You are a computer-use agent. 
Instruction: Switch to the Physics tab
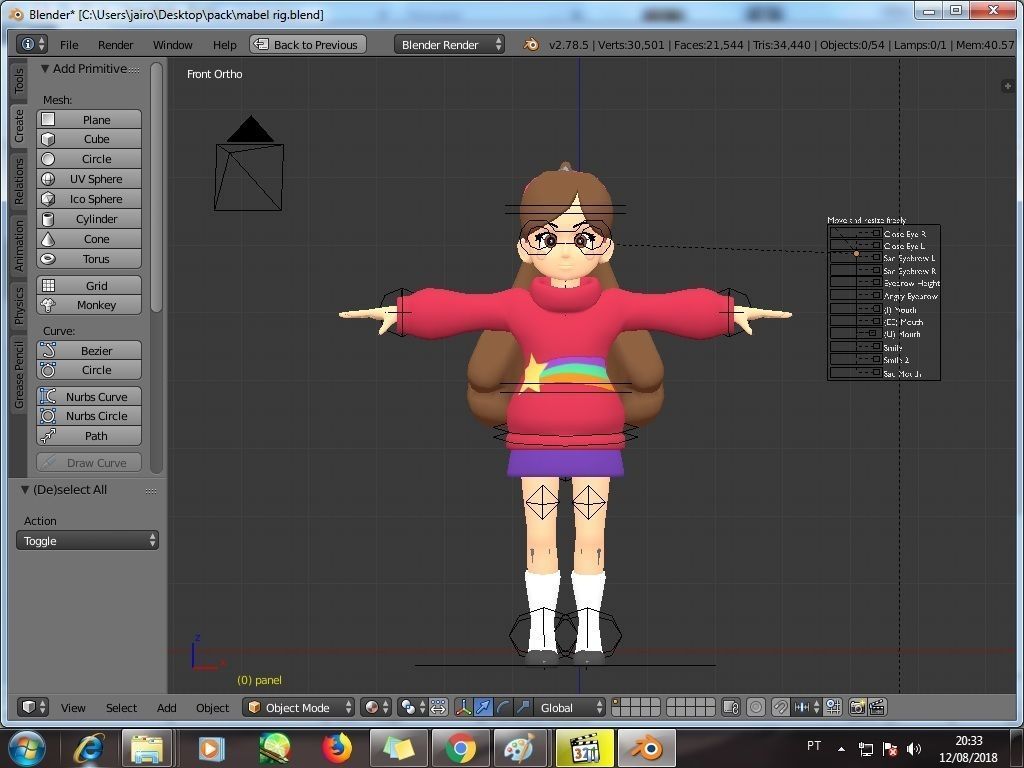(19, 305)
